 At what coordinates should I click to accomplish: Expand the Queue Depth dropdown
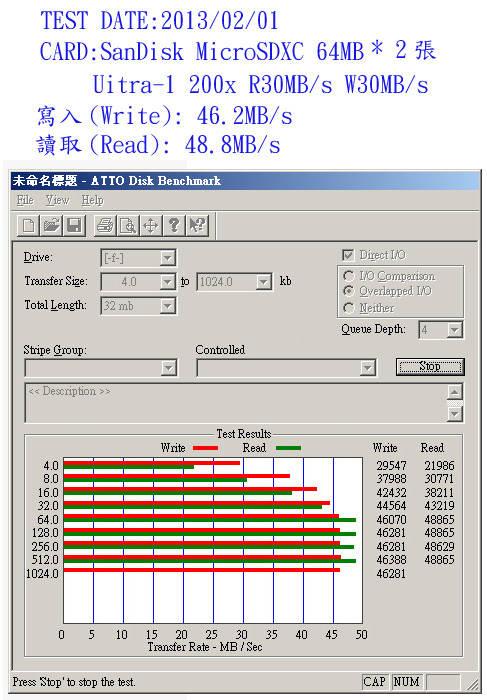click(x=454, y=330)
